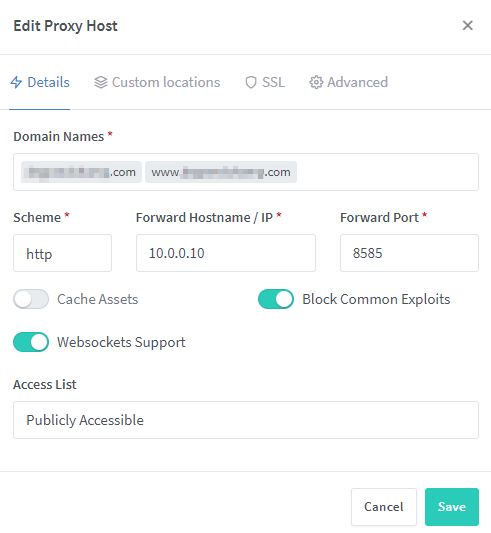Click the Cache Assets label
Image resolution: width=491 pixels, height=533 pixels.
click(98, 299)
